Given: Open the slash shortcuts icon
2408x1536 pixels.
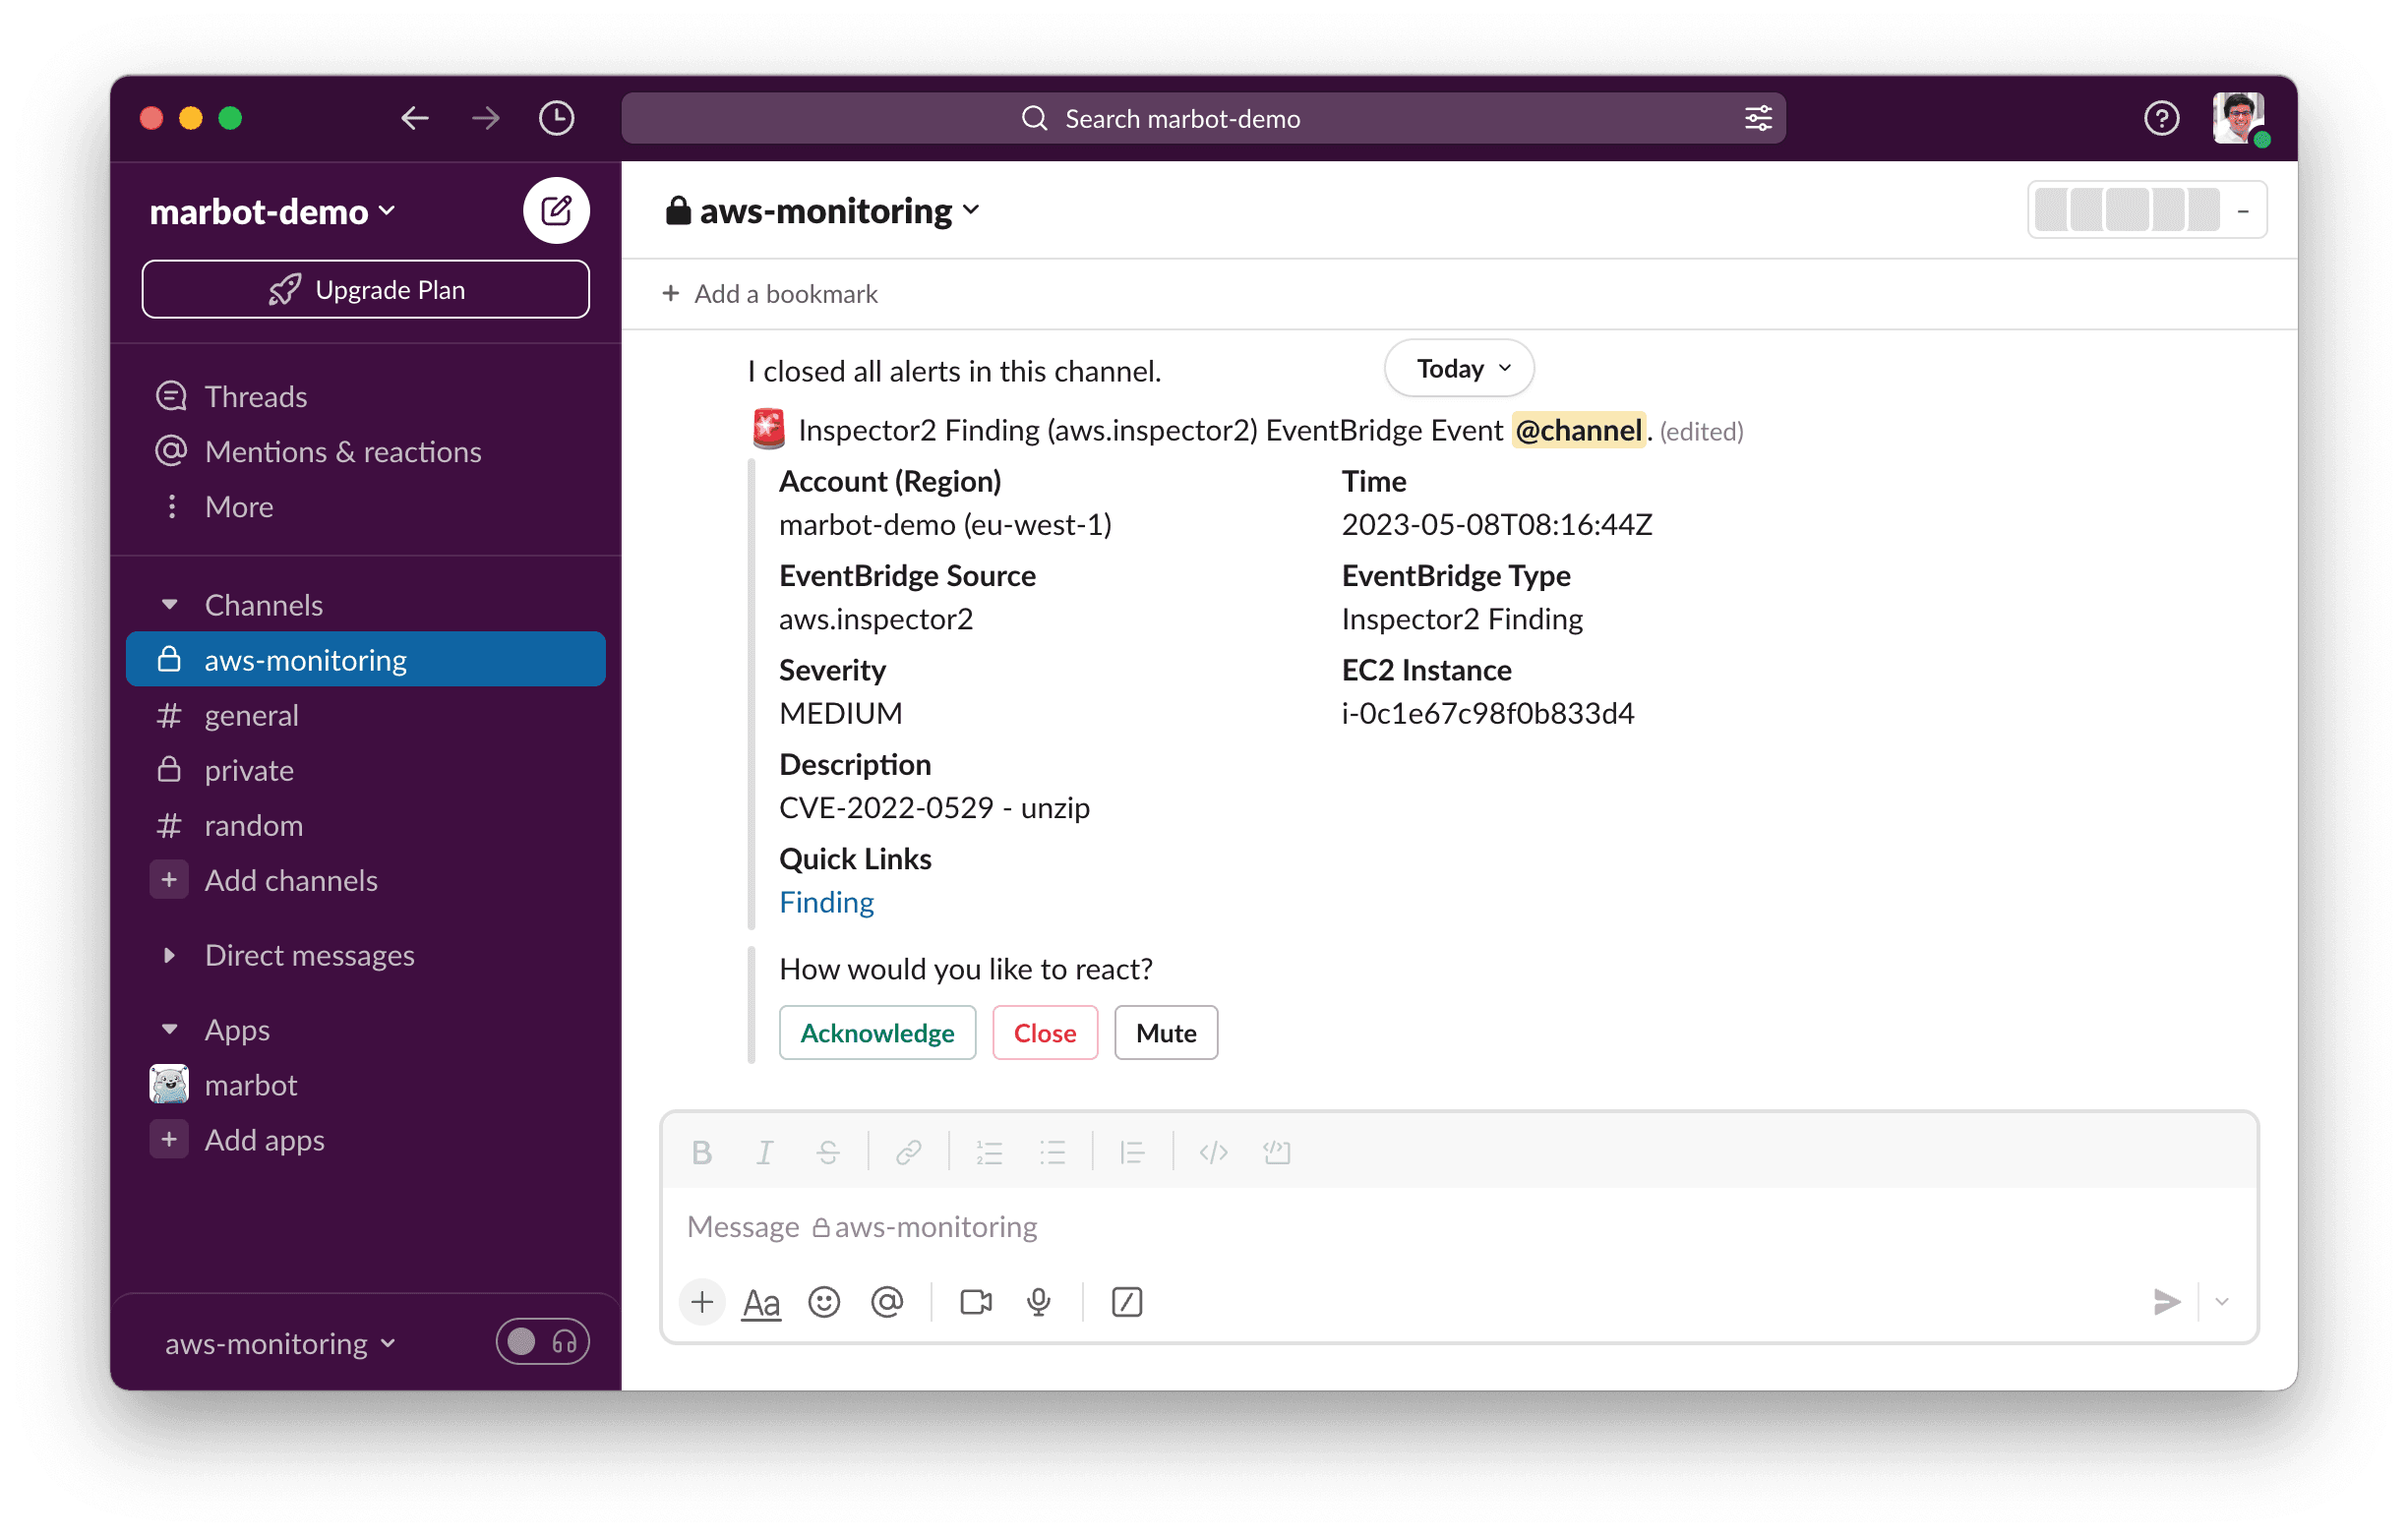Looking at the screenshot, I should [x=1127, y=1301].
